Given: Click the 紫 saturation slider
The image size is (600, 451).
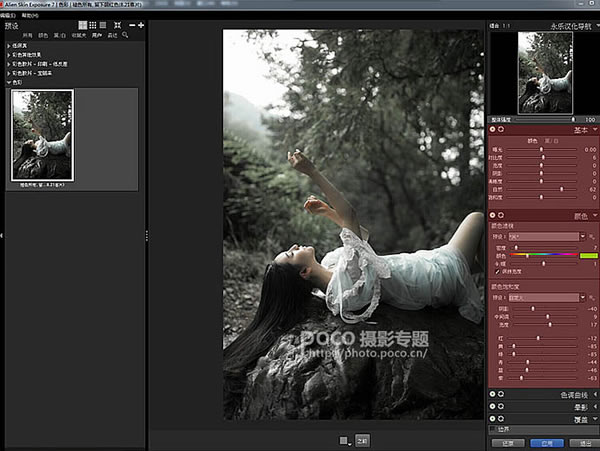Looking at the screenshot, I should coord(542,378).
